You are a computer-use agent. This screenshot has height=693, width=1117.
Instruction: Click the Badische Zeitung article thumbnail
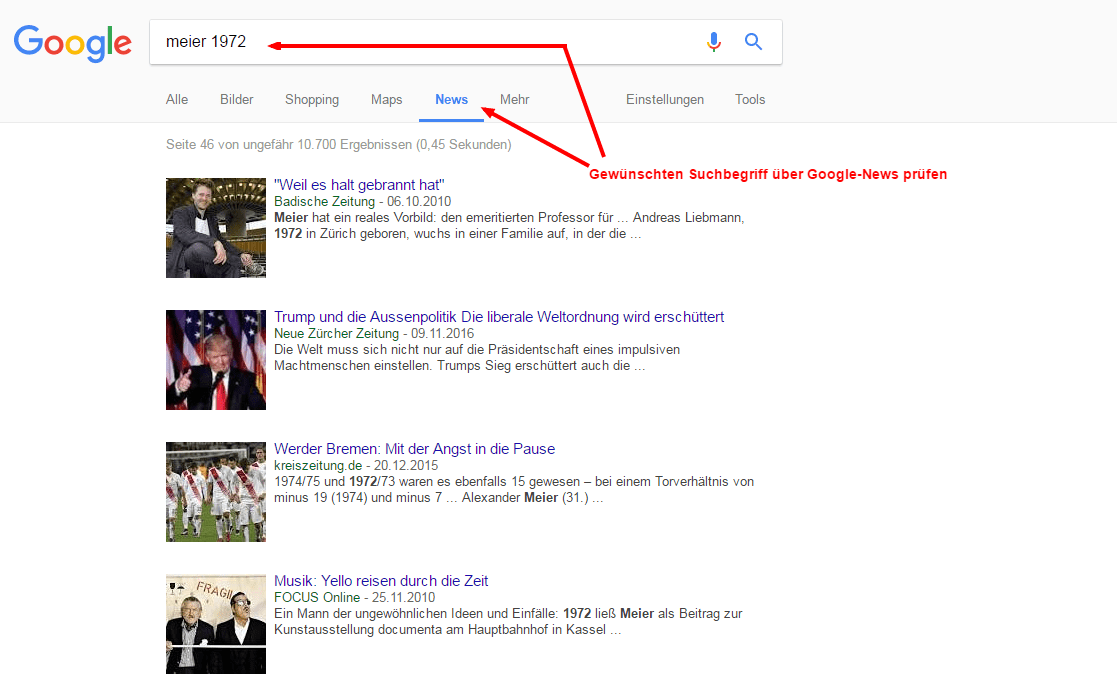[215, 228]
